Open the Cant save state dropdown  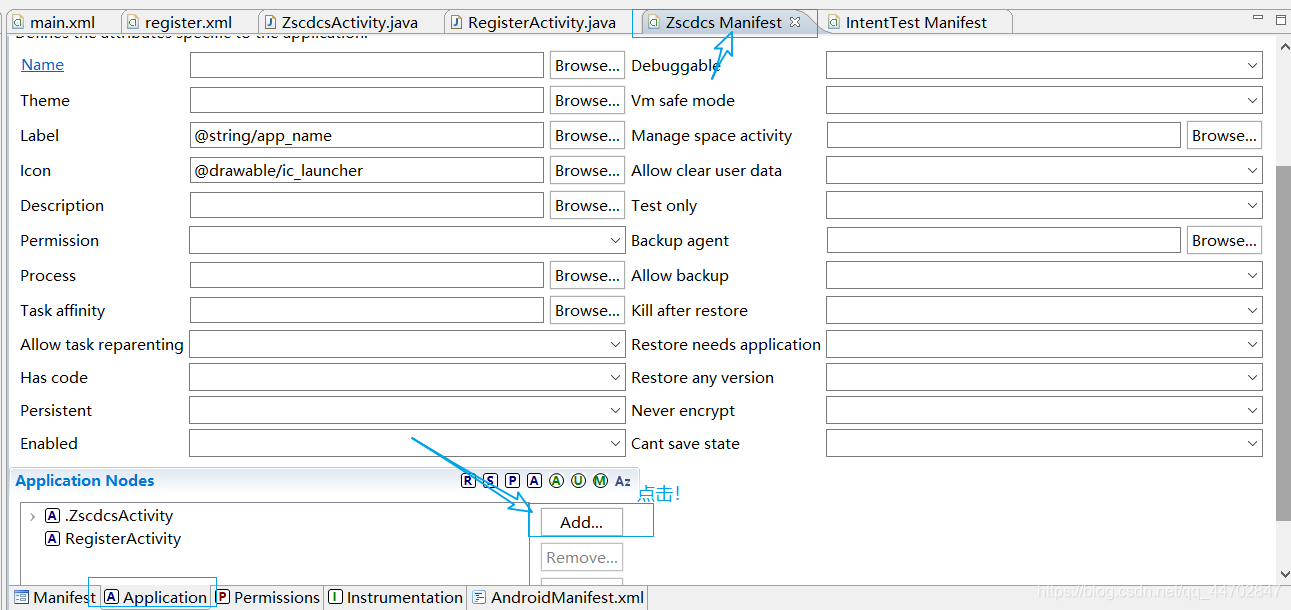[1044, 443]
